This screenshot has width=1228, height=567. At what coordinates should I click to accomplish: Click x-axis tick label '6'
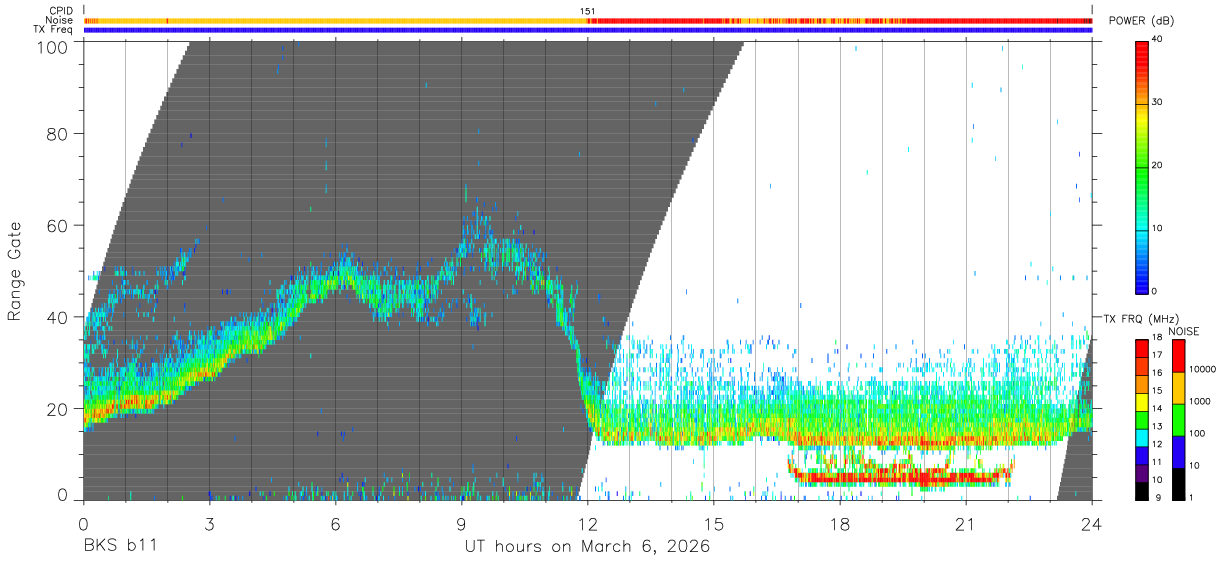click(335, 524)
